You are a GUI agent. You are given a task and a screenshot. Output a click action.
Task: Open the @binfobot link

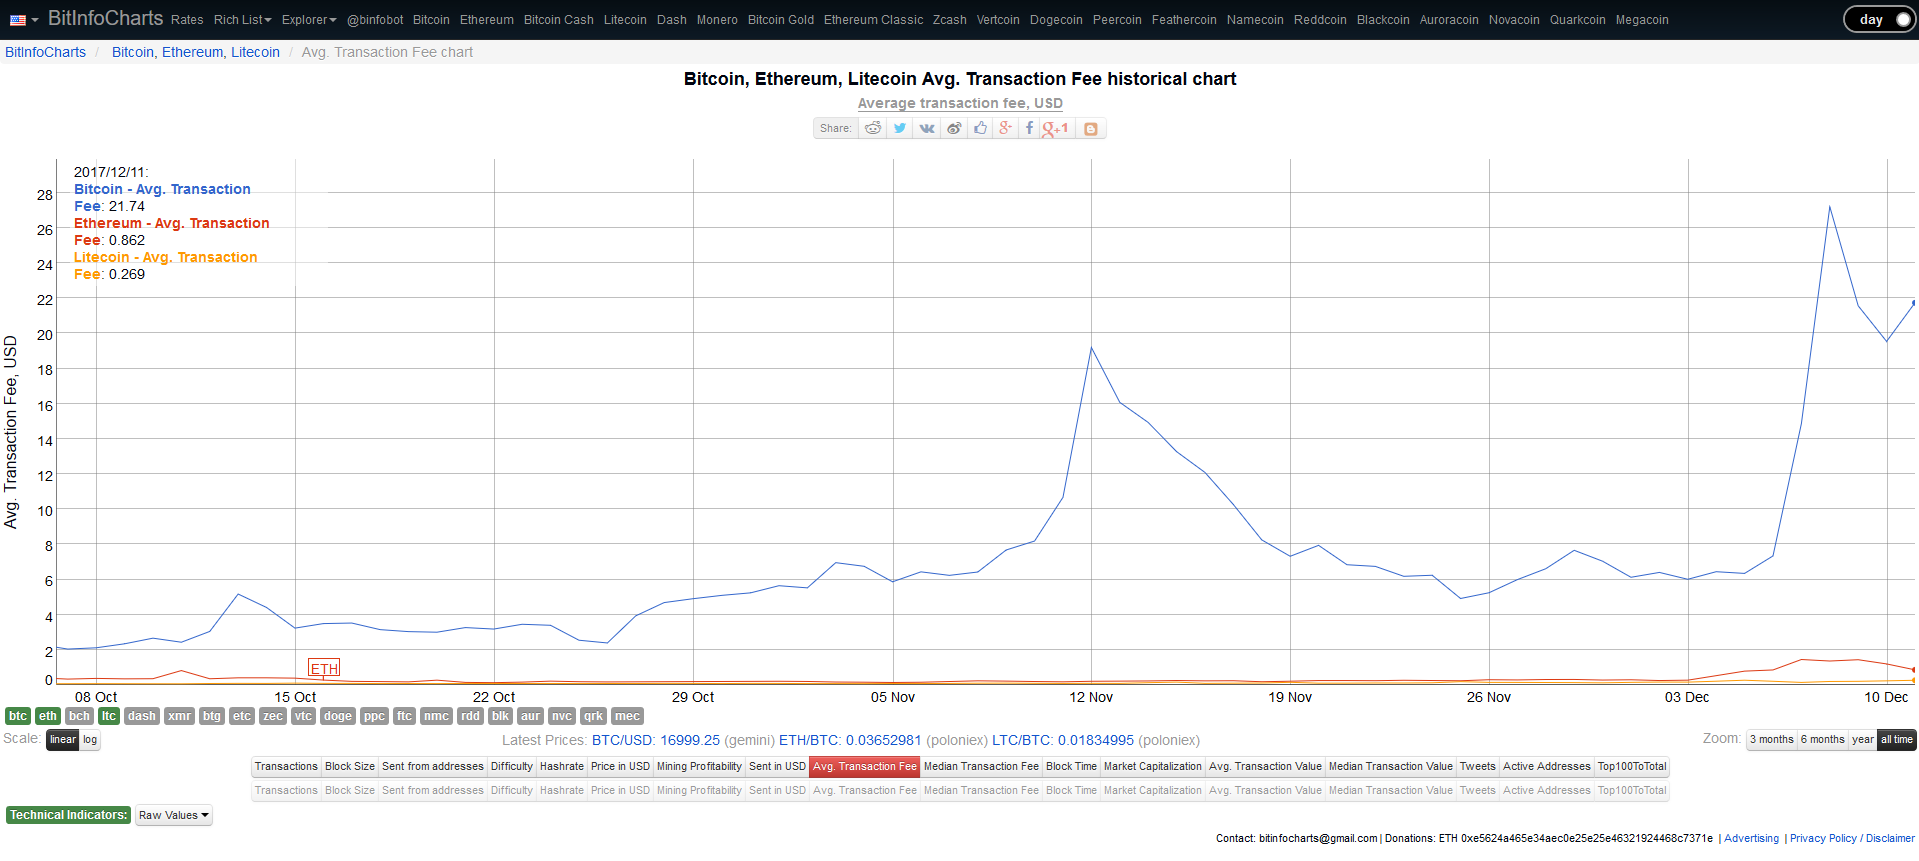(x=375, y=20)
